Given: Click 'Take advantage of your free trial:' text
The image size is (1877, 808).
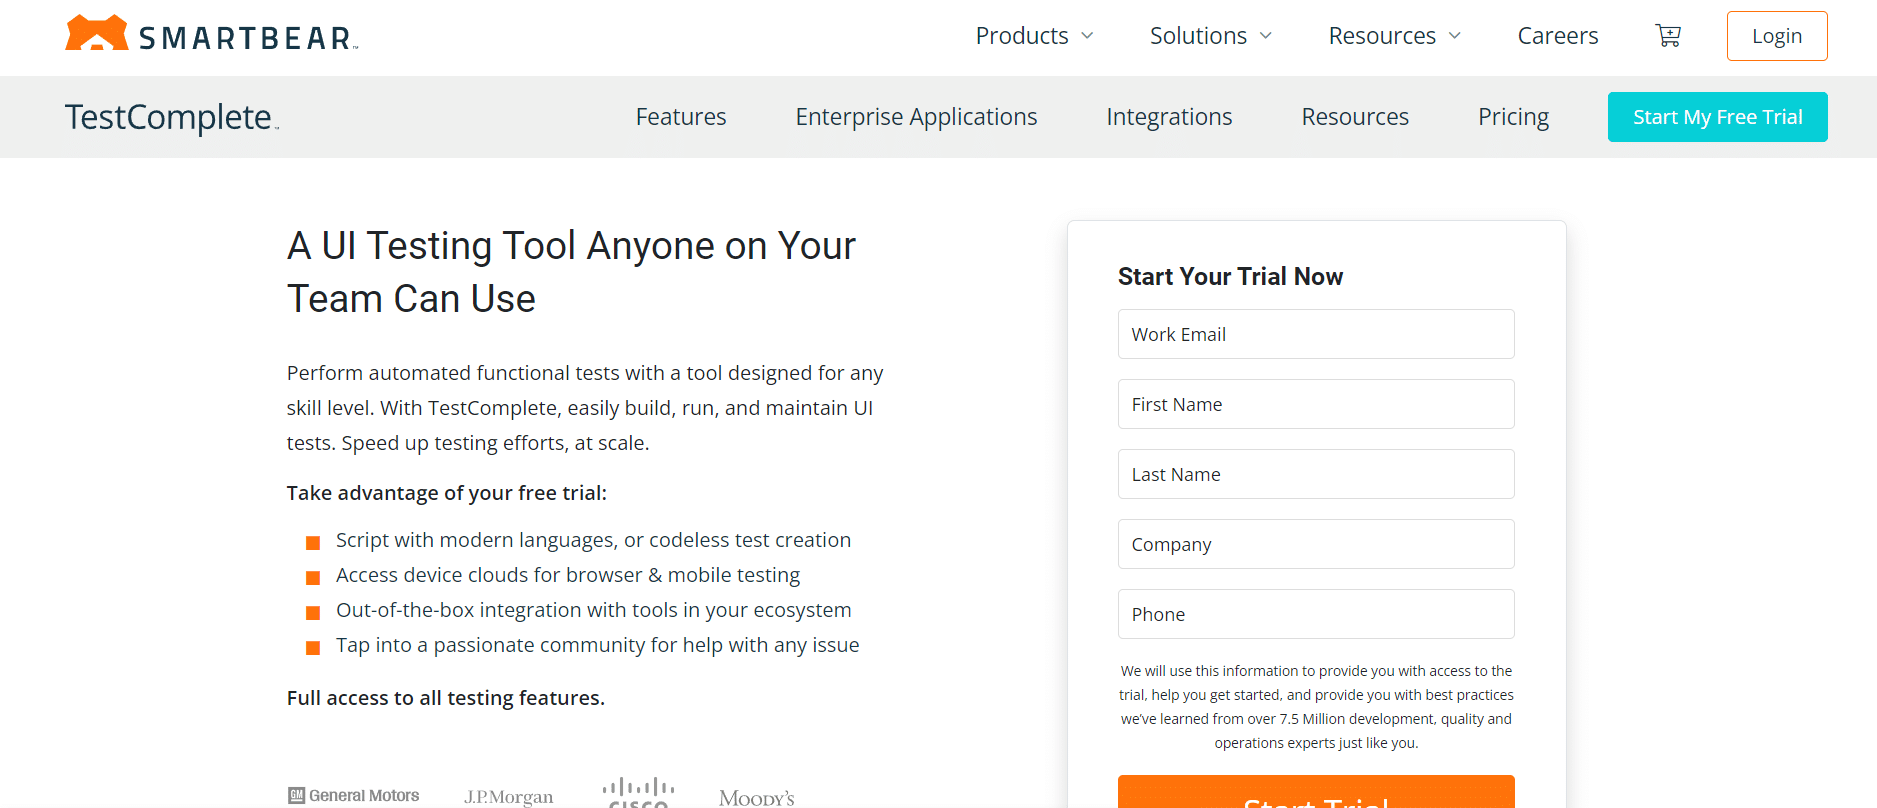Looking at the screenshot, I should pos(446,493).
